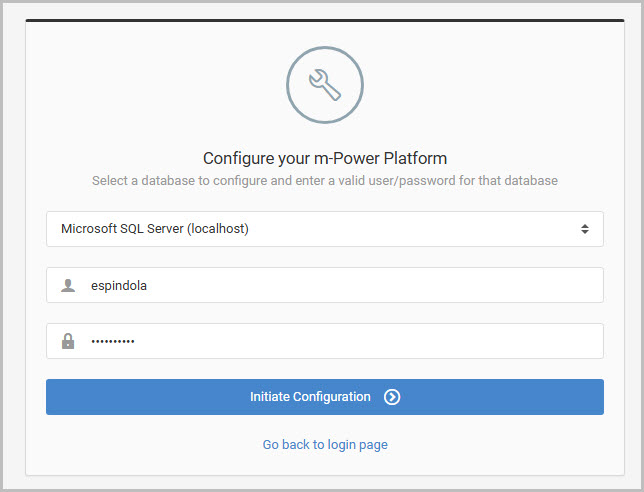Focus the masked password field
This screenshot has width=644, height=492.
[325, 341]
